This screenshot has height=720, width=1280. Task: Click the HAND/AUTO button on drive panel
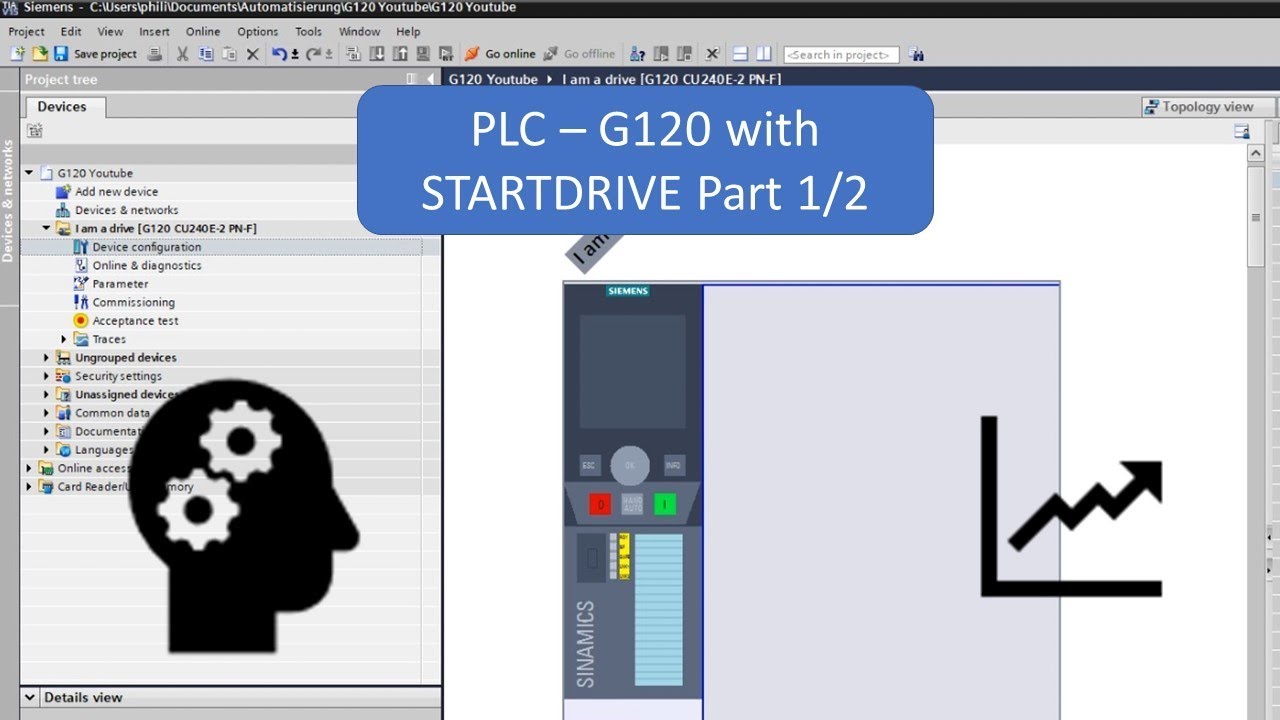[x=632, y=505]
